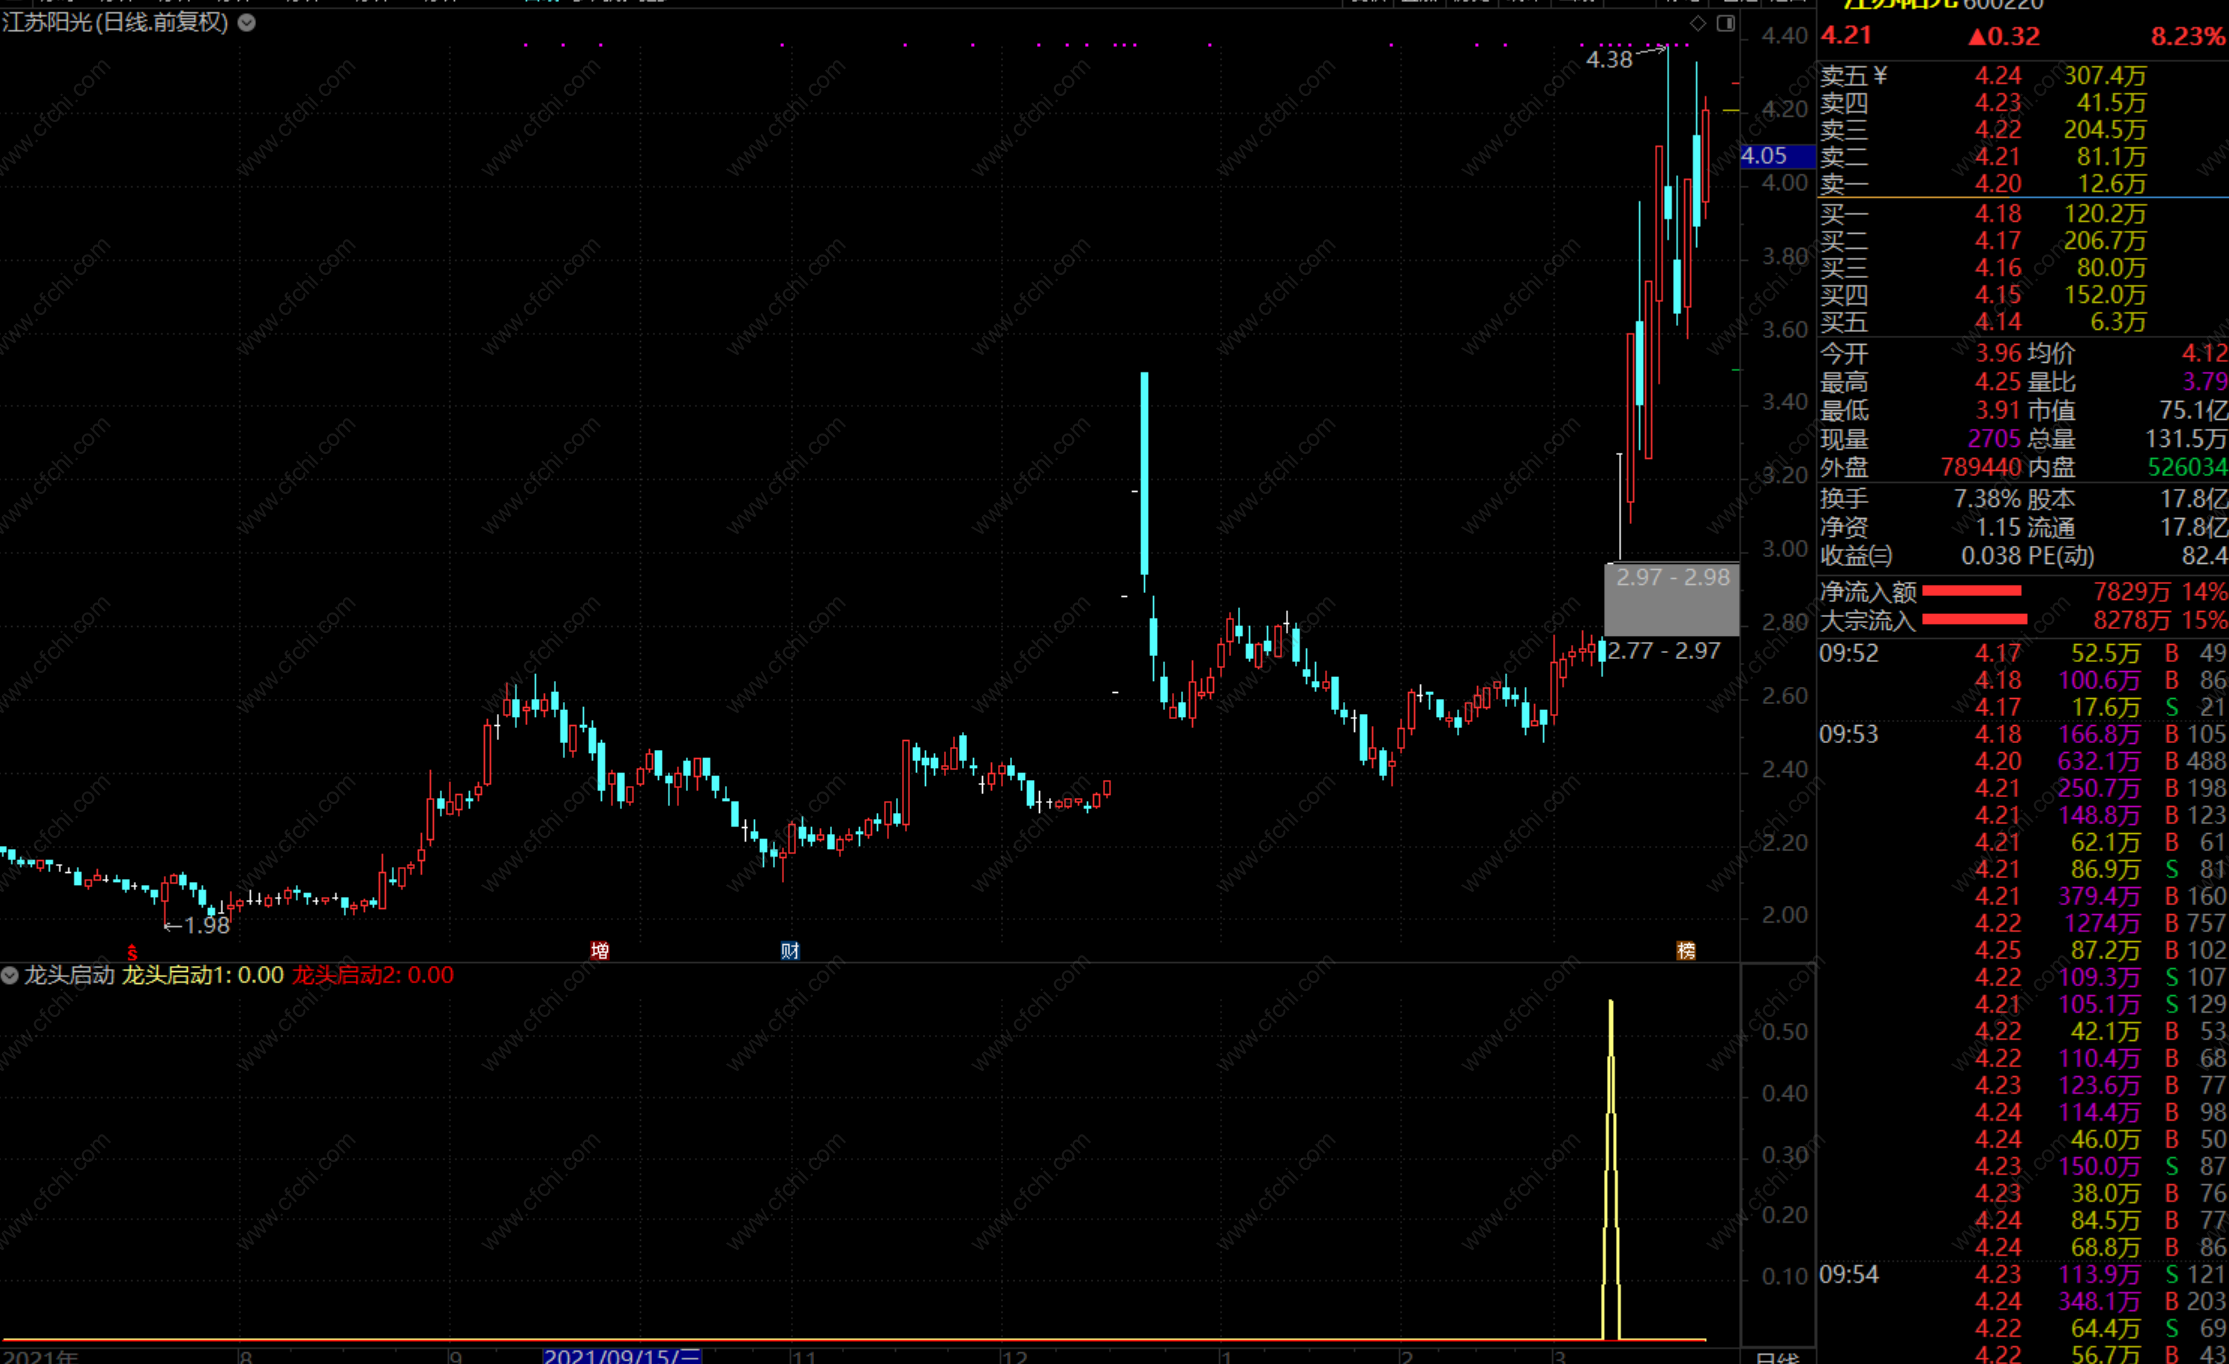Screen dimensions: 2229x1364
Task: Click the blue 财 financial report marker
Action: 790,950
